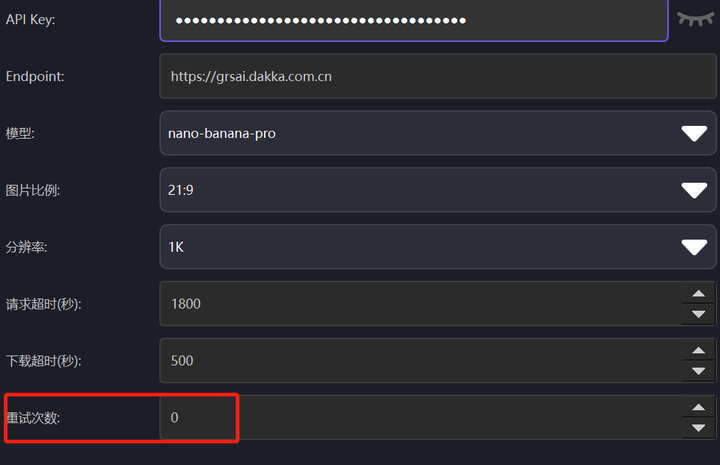This screenshot has height=465, width=720.
Task: Open the 模型 nano-banana-pro dropdown
Action: [438, 133]
